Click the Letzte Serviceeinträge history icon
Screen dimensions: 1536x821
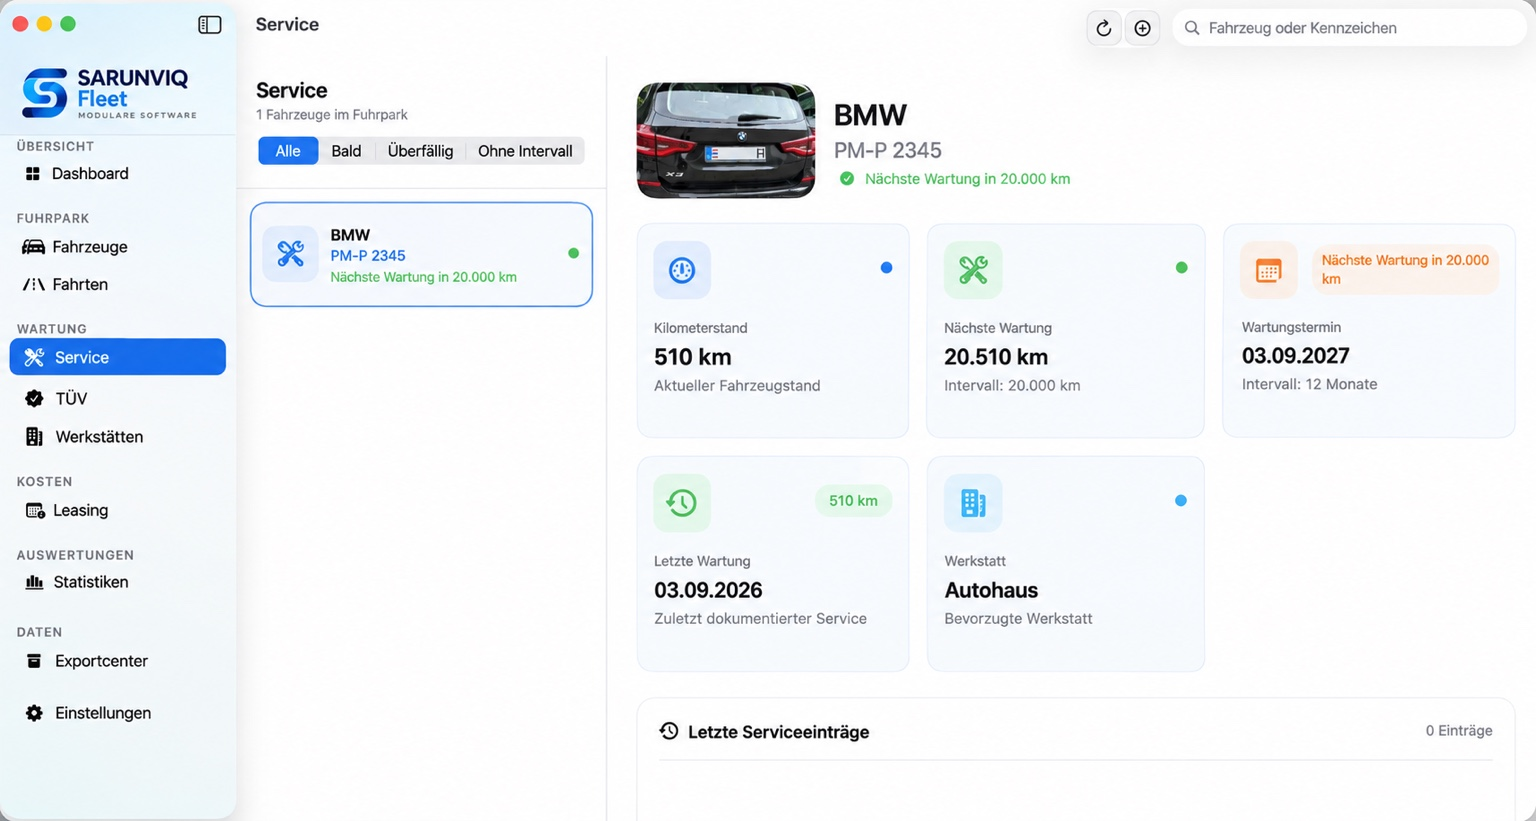(x=669, y=731)
